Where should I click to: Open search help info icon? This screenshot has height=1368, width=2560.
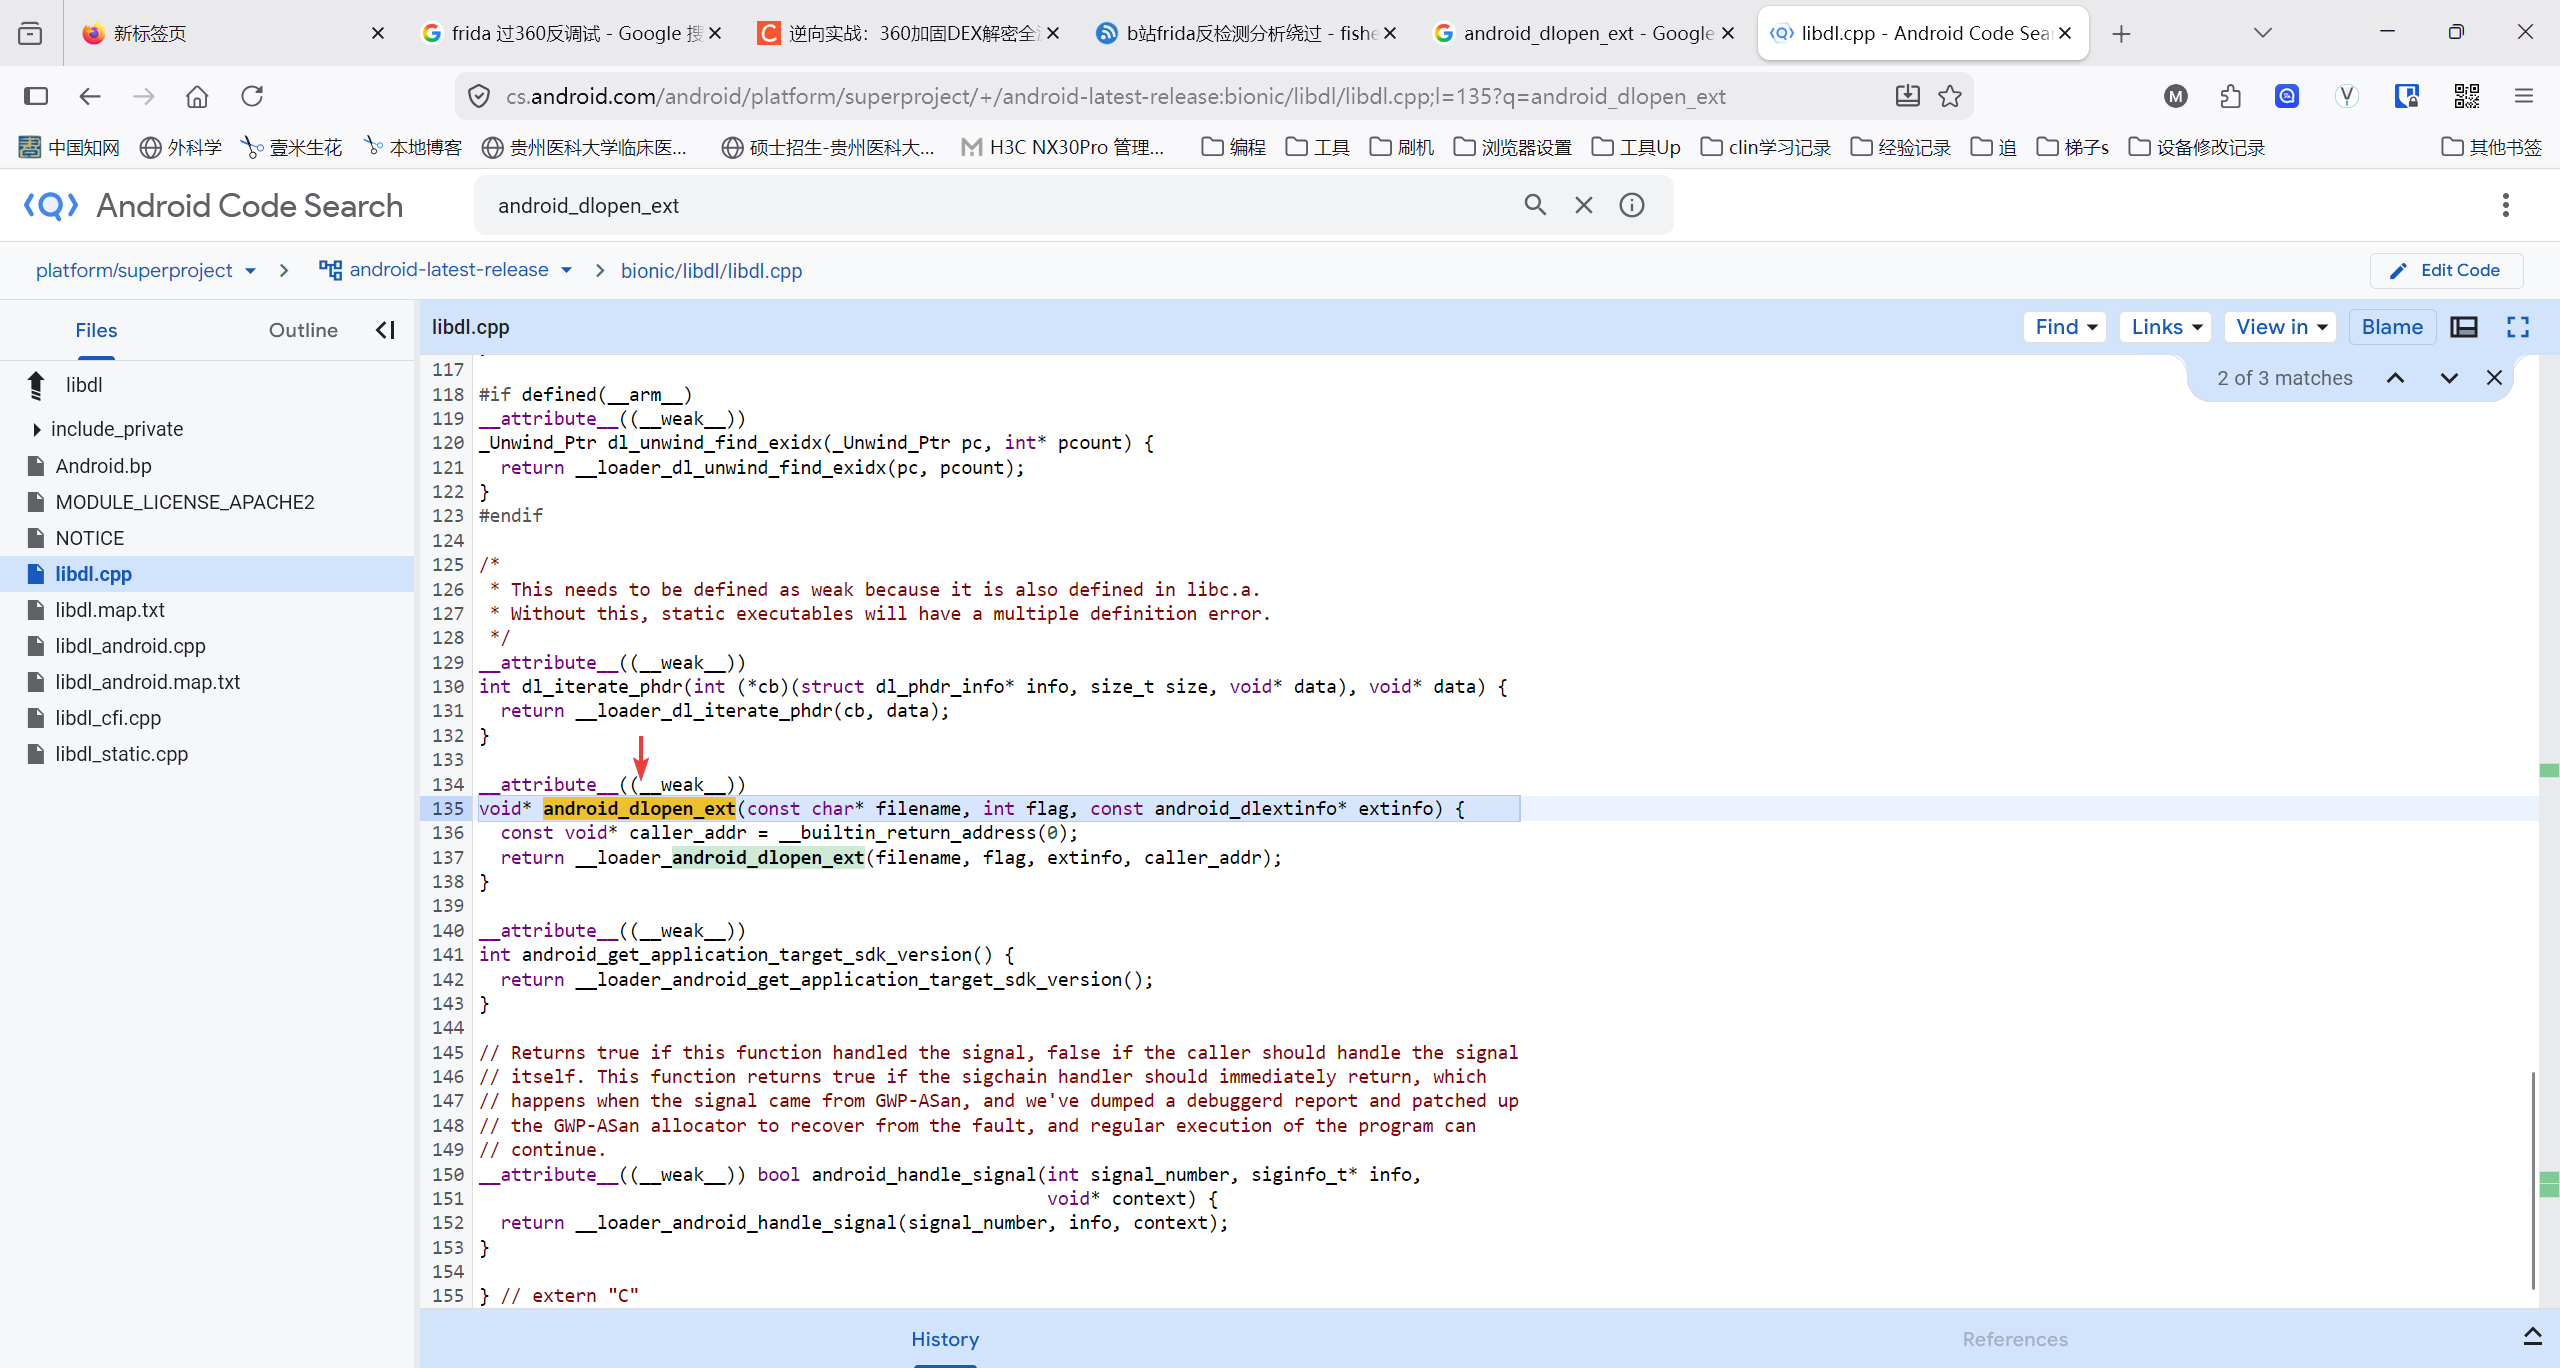(1632, 205)
